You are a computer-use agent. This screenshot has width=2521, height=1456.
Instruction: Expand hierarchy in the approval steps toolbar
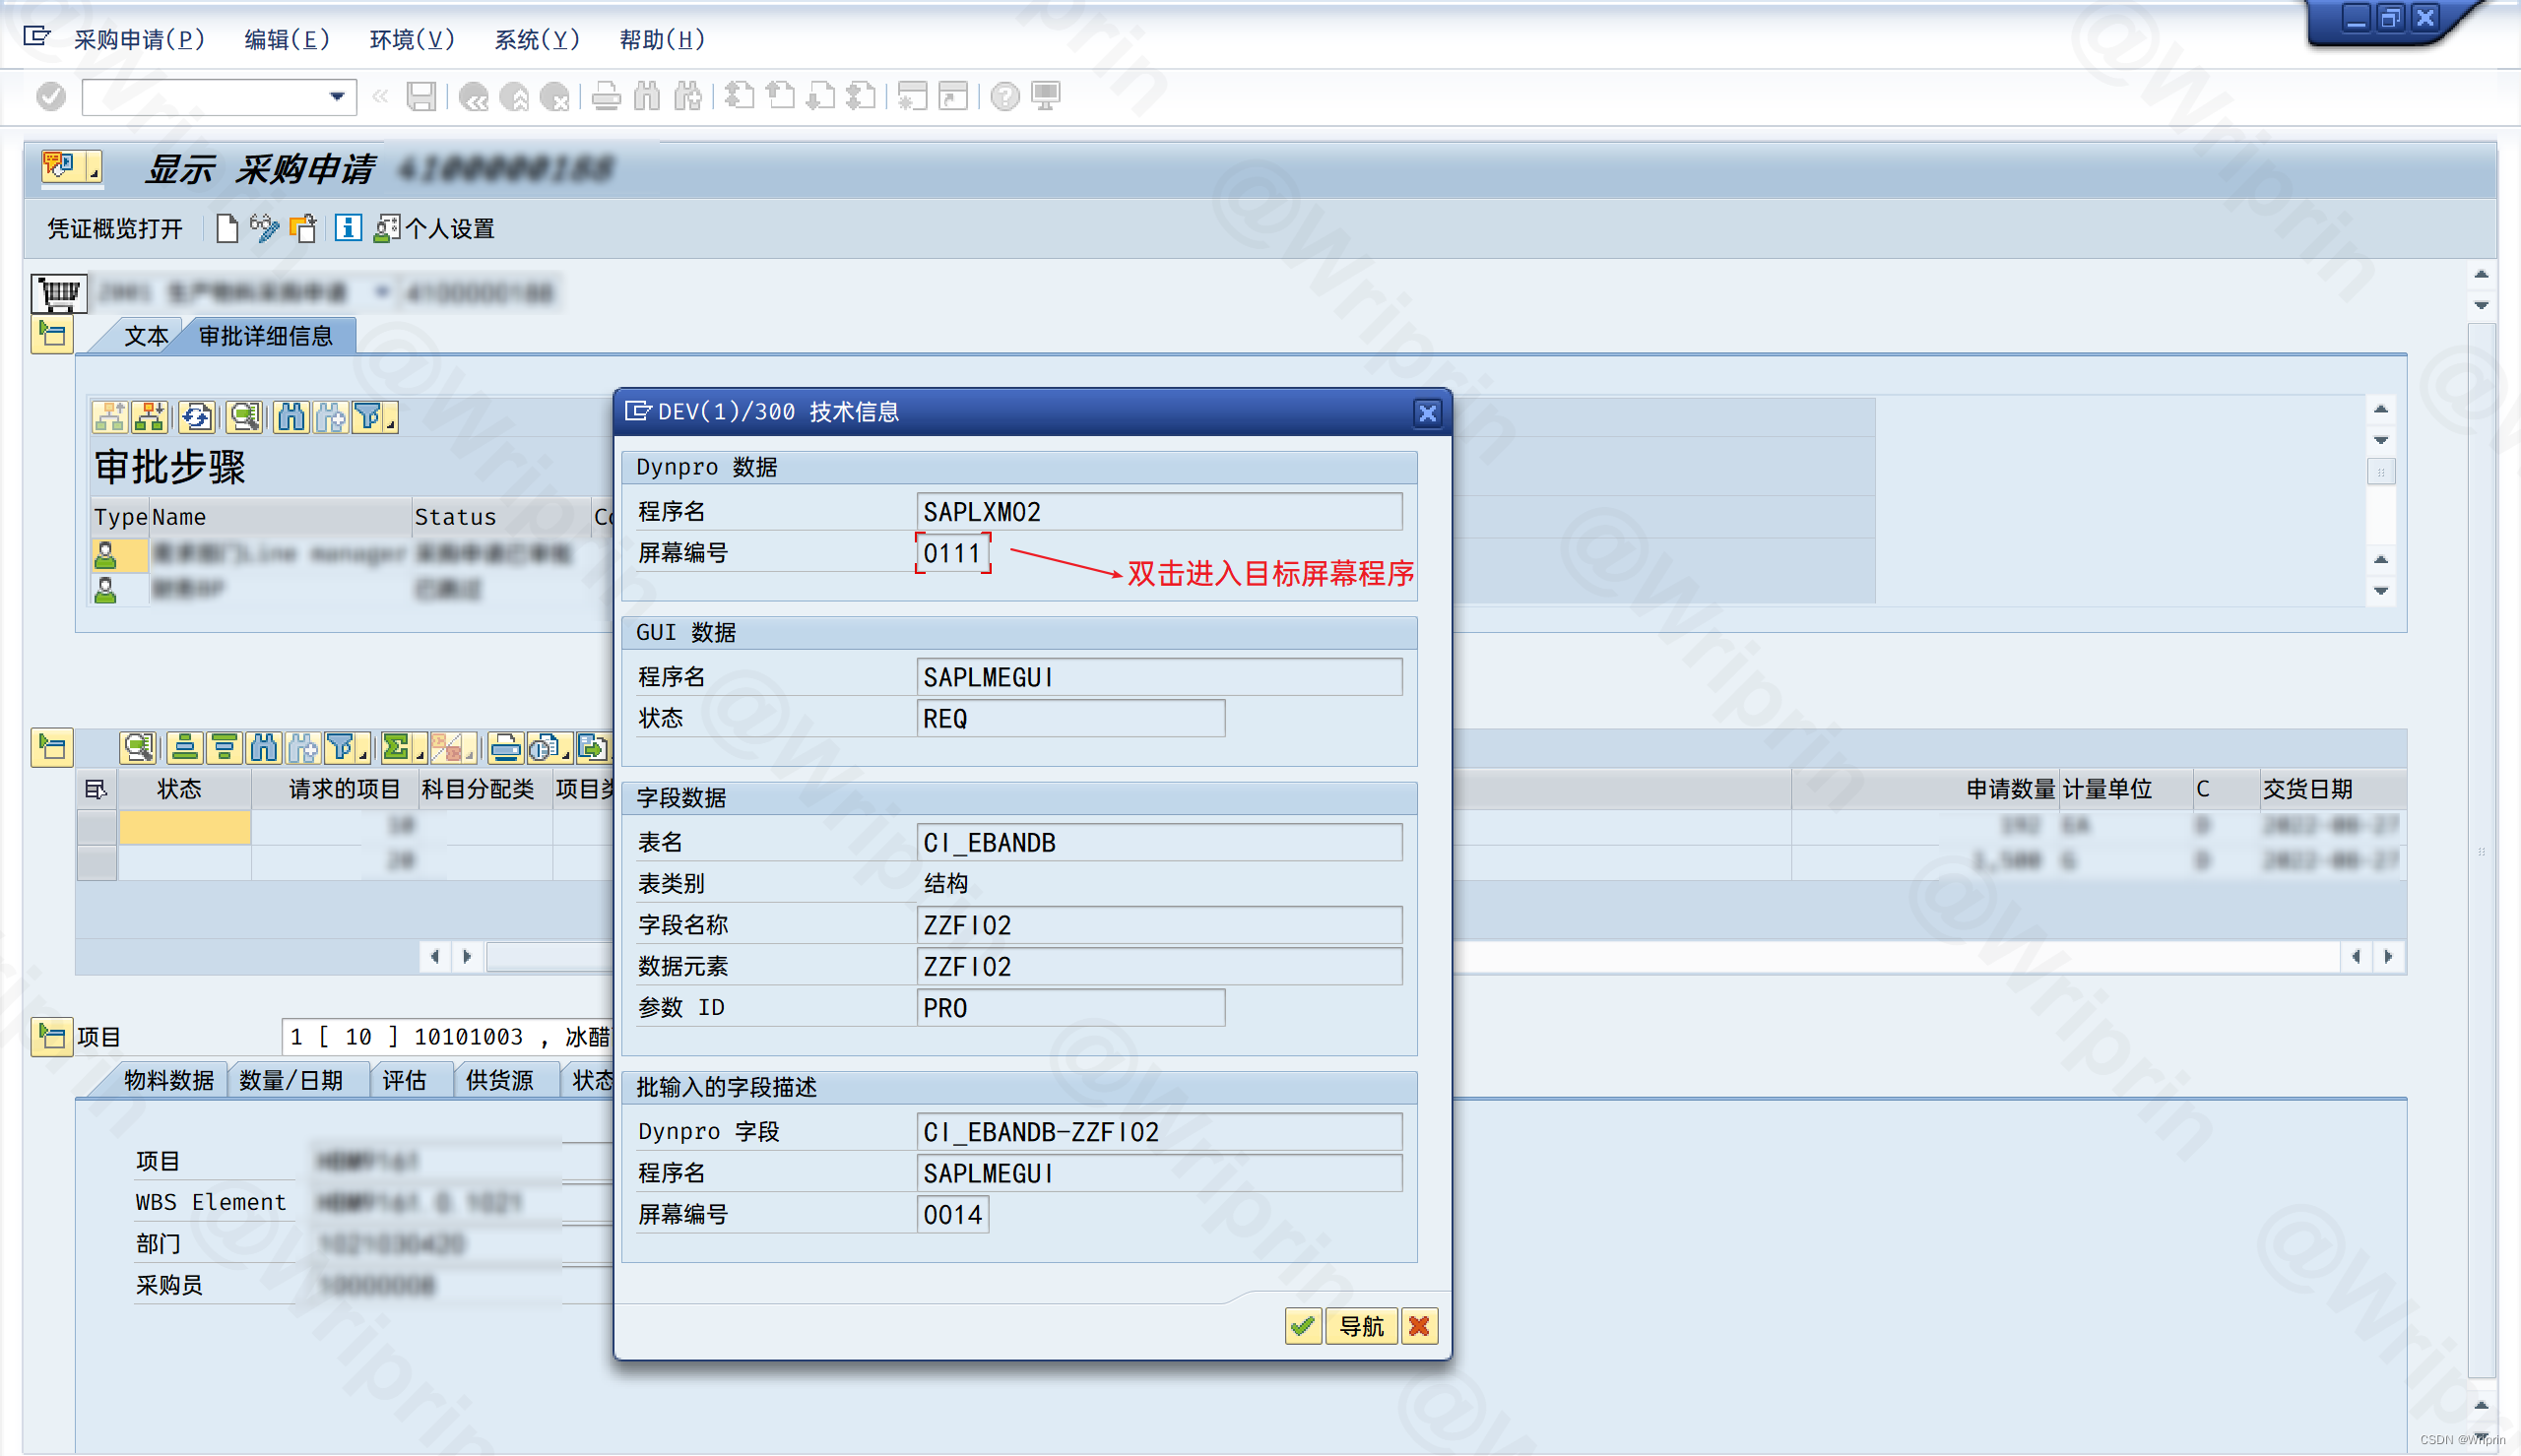click(109, 417)
